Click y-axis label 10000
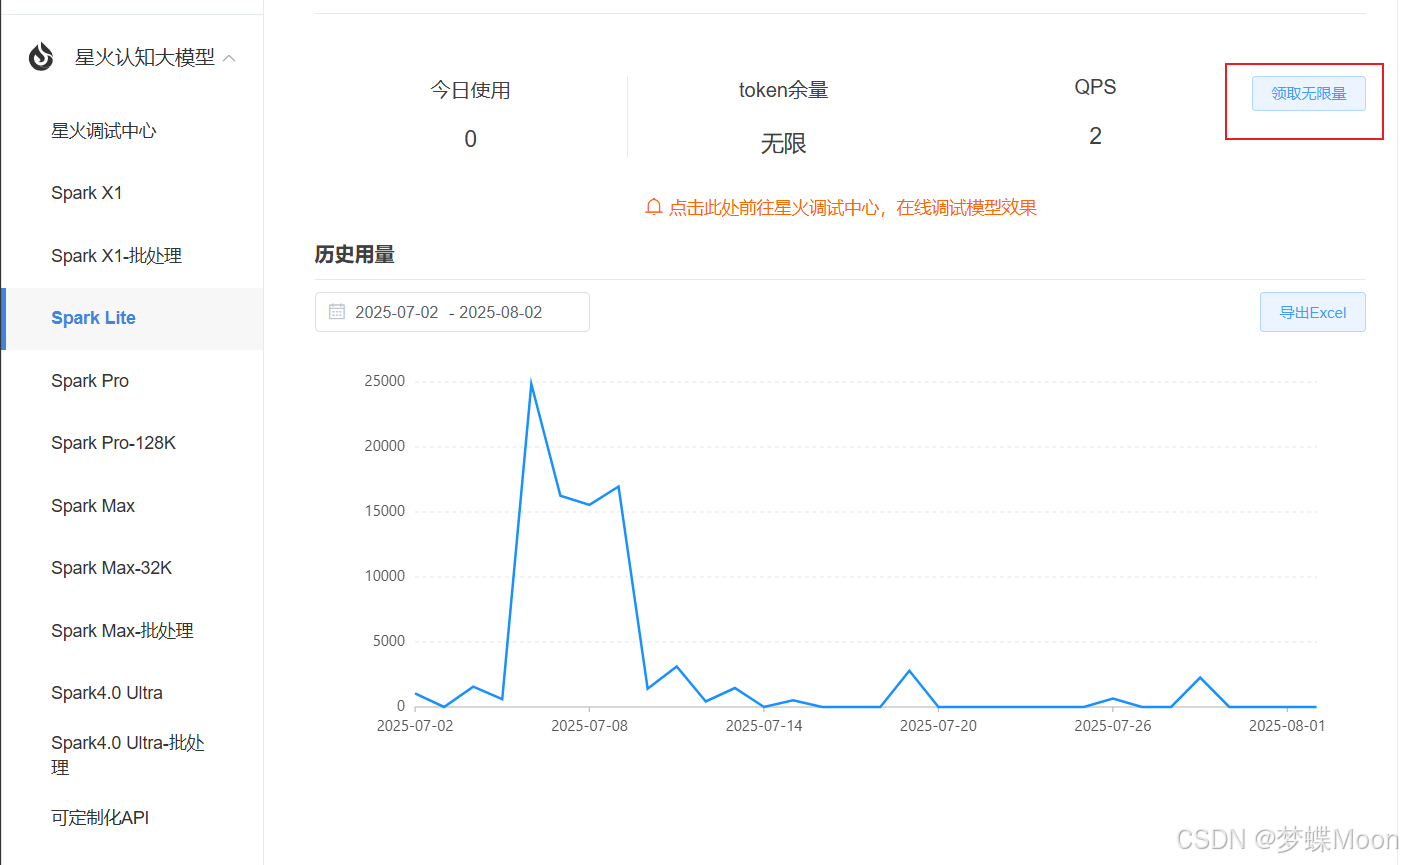The width and height of the screenshot is (1403, 865). [x=385, y=576]
